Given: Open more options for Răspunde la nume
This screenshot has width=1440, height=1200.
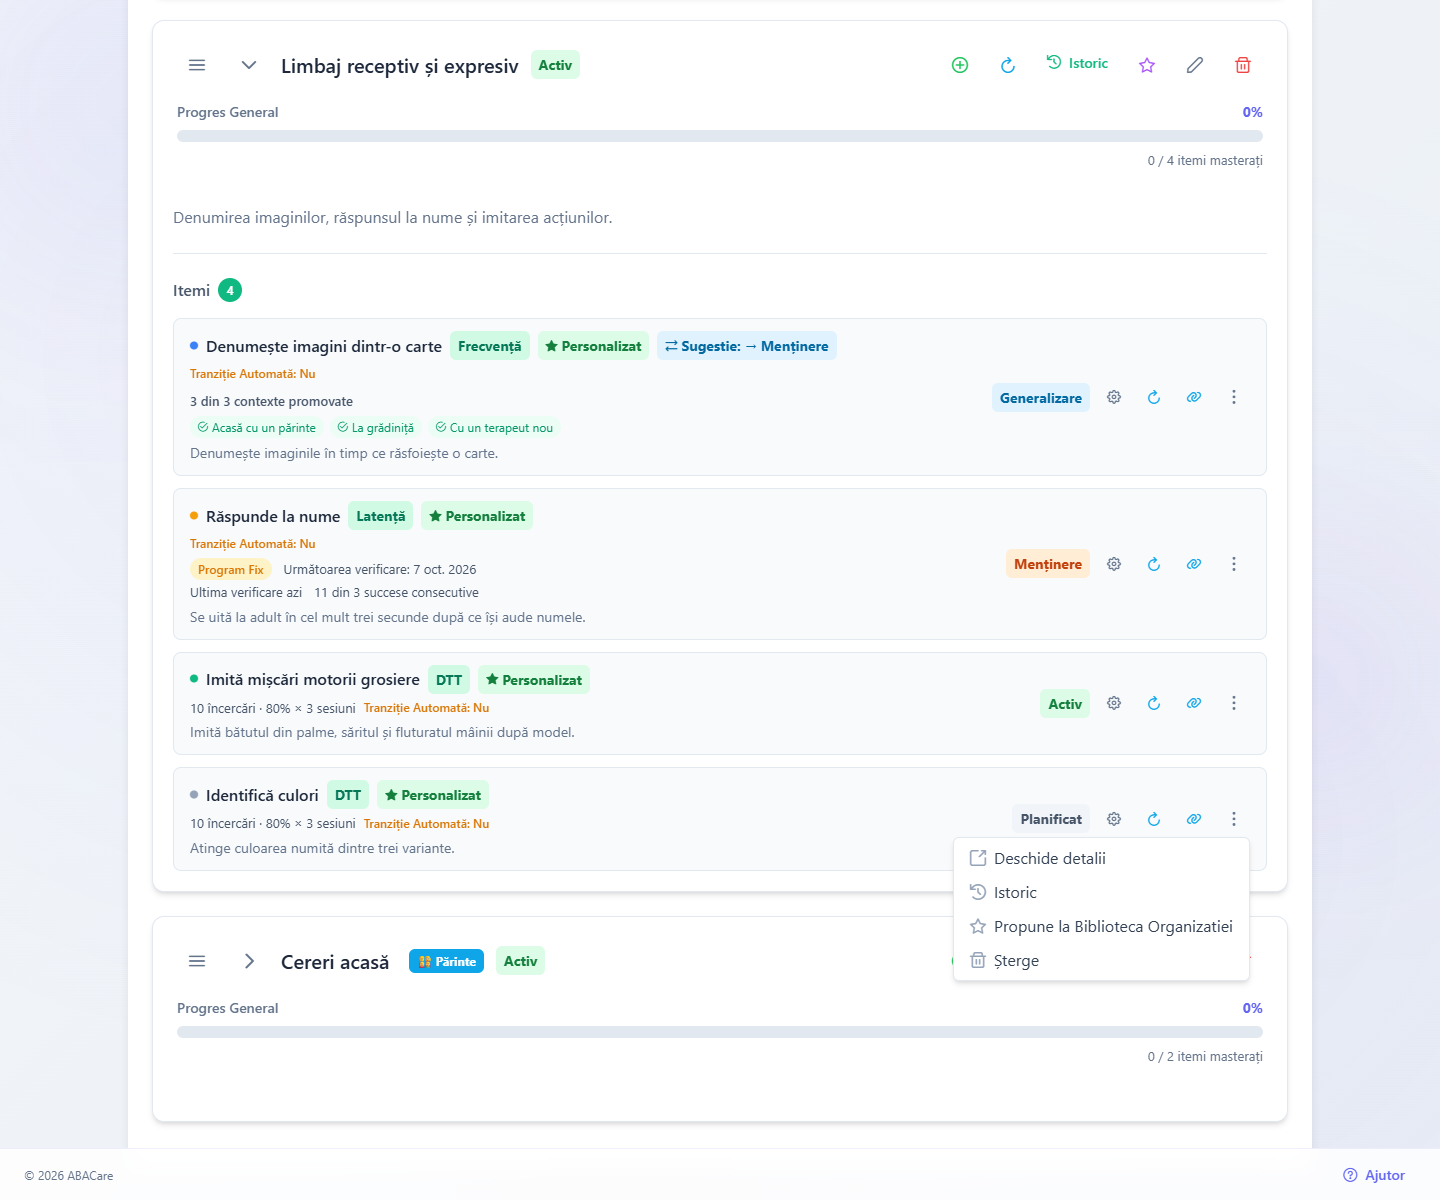Looking at the screenshot, I should pos(1234,564).
